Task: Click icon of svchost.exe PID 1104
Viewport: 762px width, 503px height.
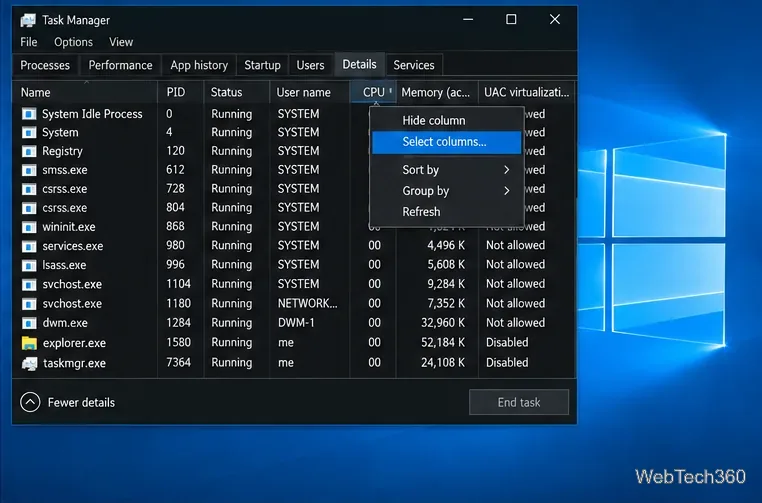Action: point(29,285)
